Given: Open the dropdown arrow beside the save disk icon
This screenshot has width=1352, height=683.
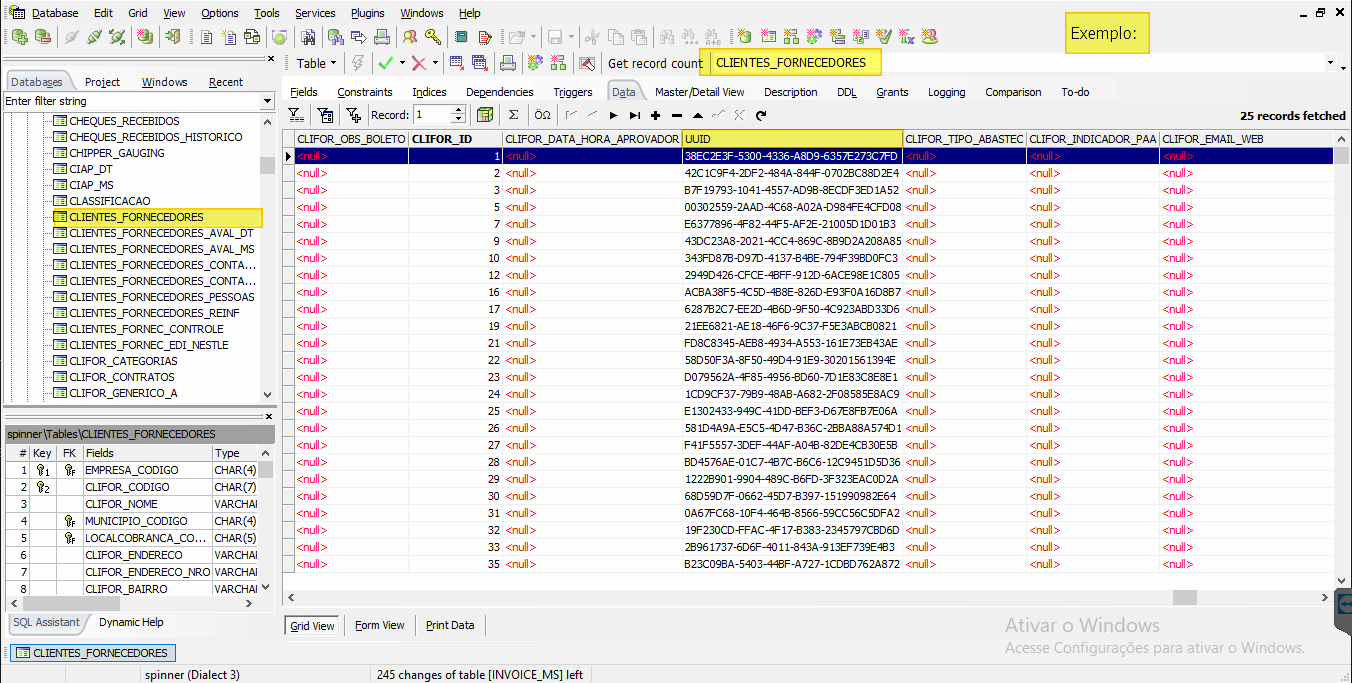Looking at the screenshot, I should click(571, 37).
